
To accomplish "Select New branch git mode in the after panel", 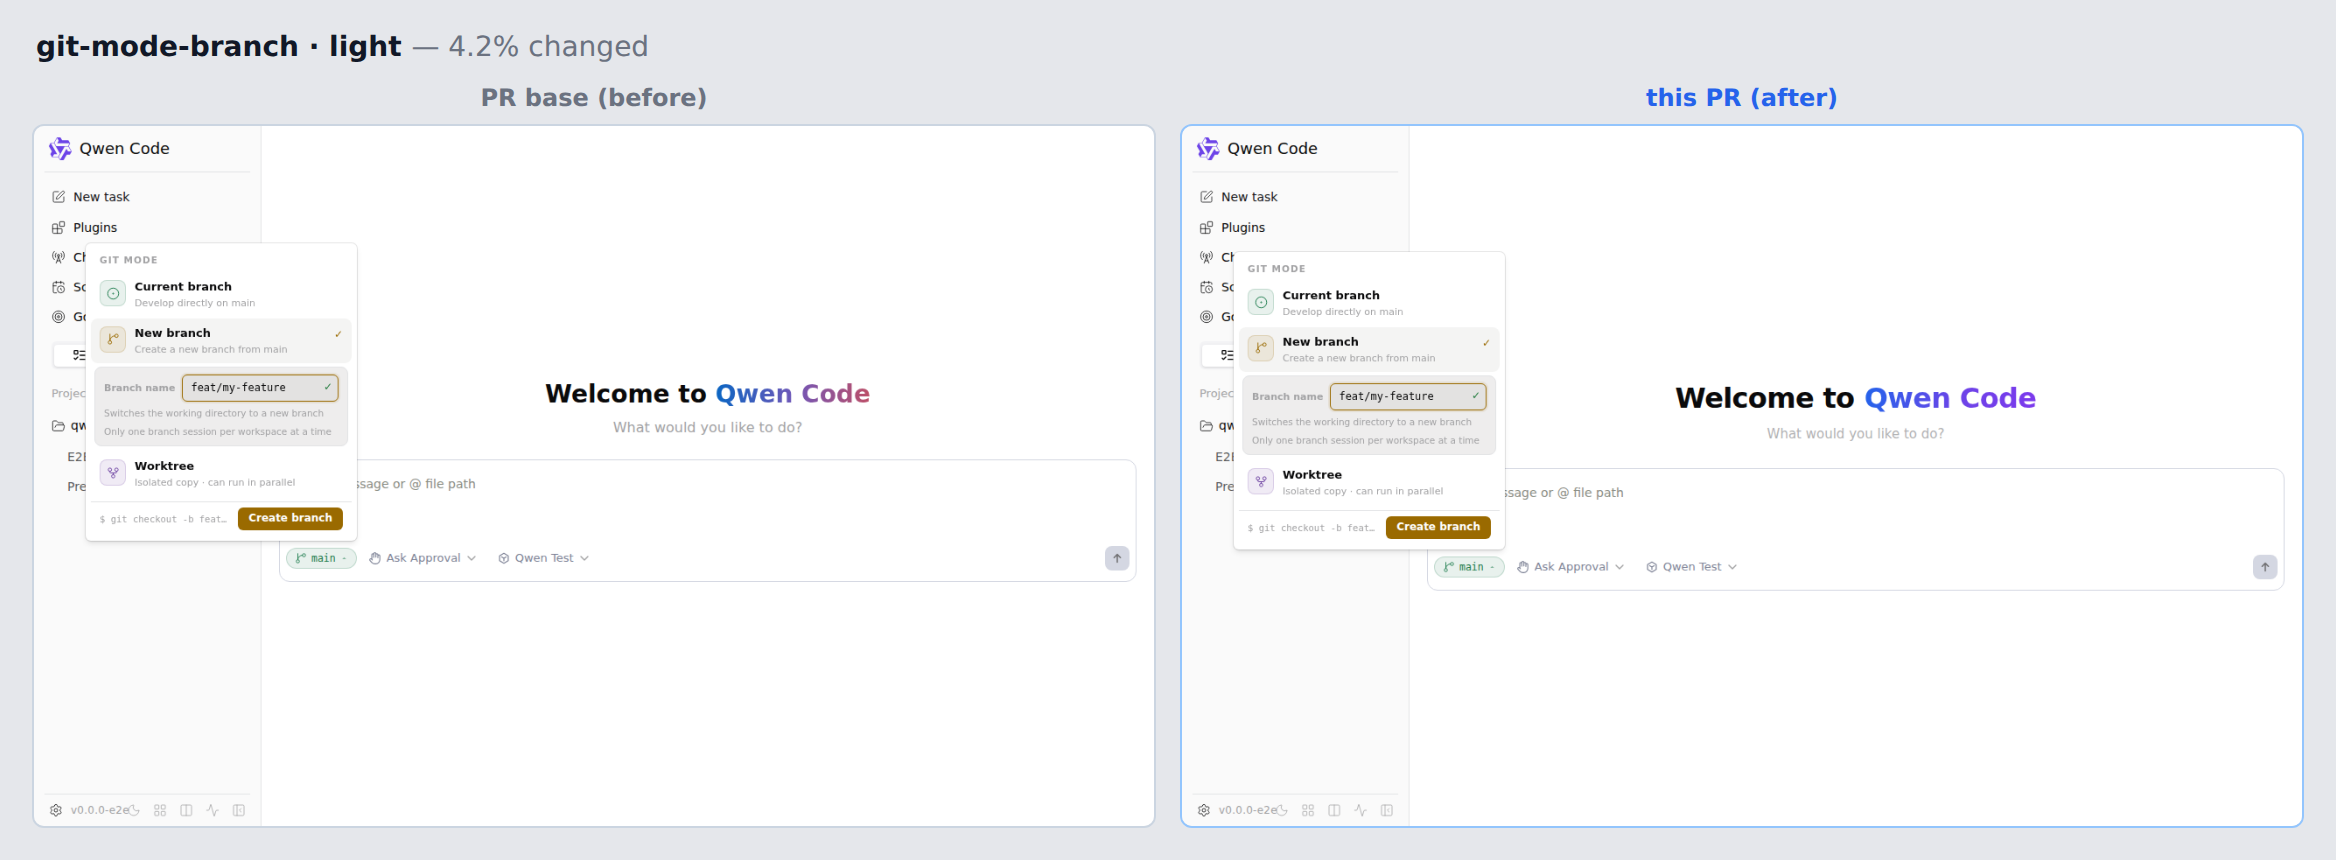I will [x=1369, y=350].
